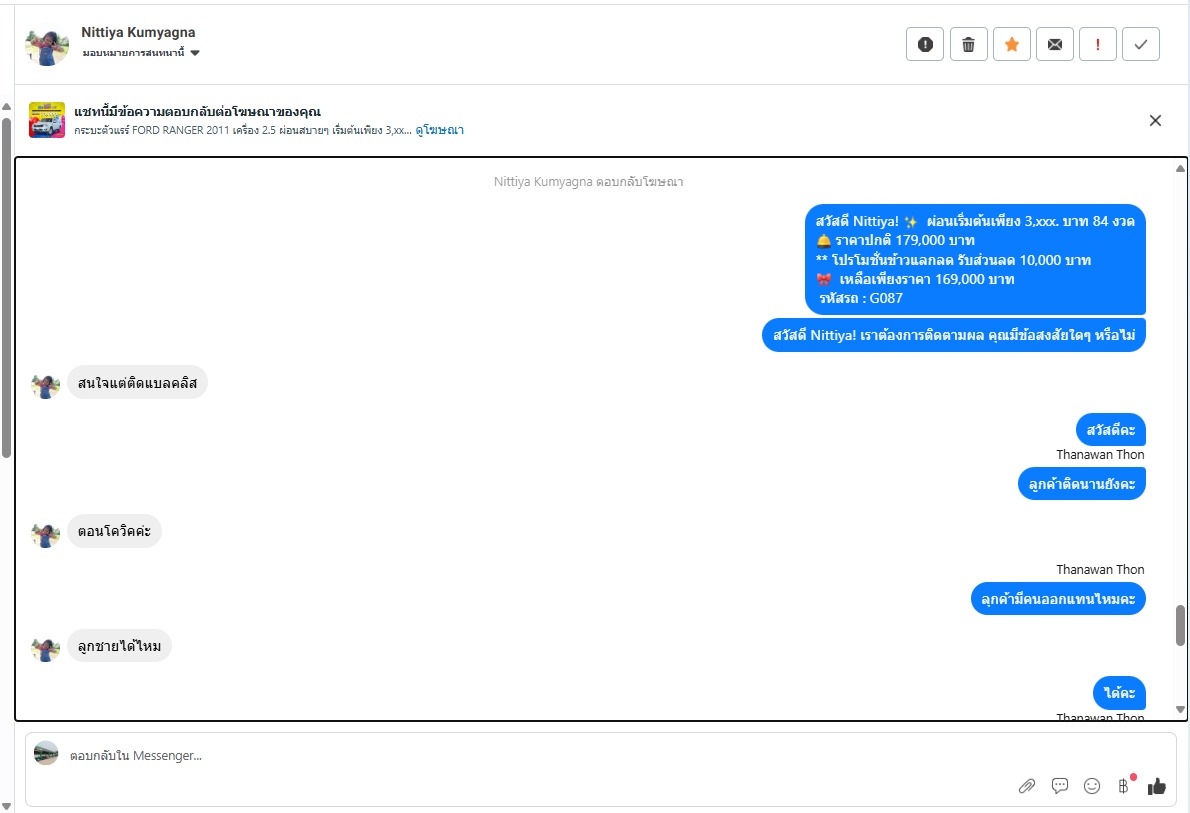Viewport: 1190px width, 813px height.
Task: Click the Nittiya Kumyagna ตอบกลับโฆษณา notice
Action: click(588, 181)
